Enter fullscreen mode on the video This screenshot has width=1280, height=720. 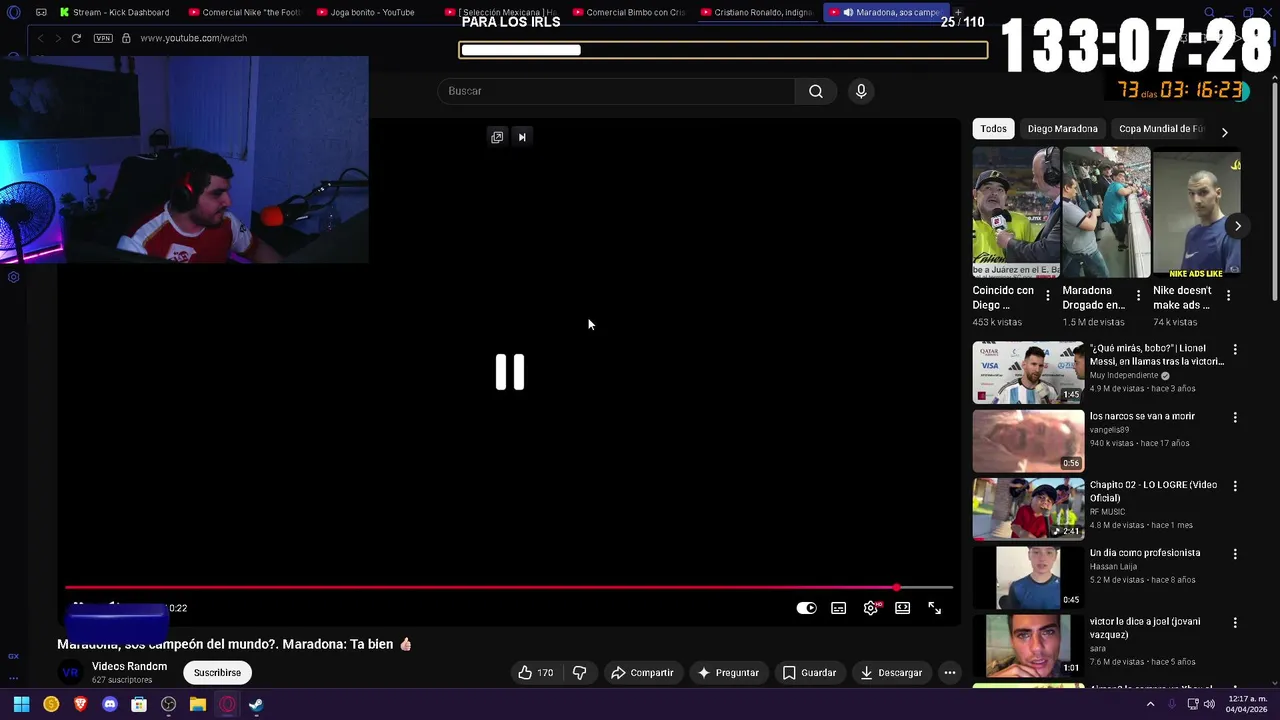(935, 608)
